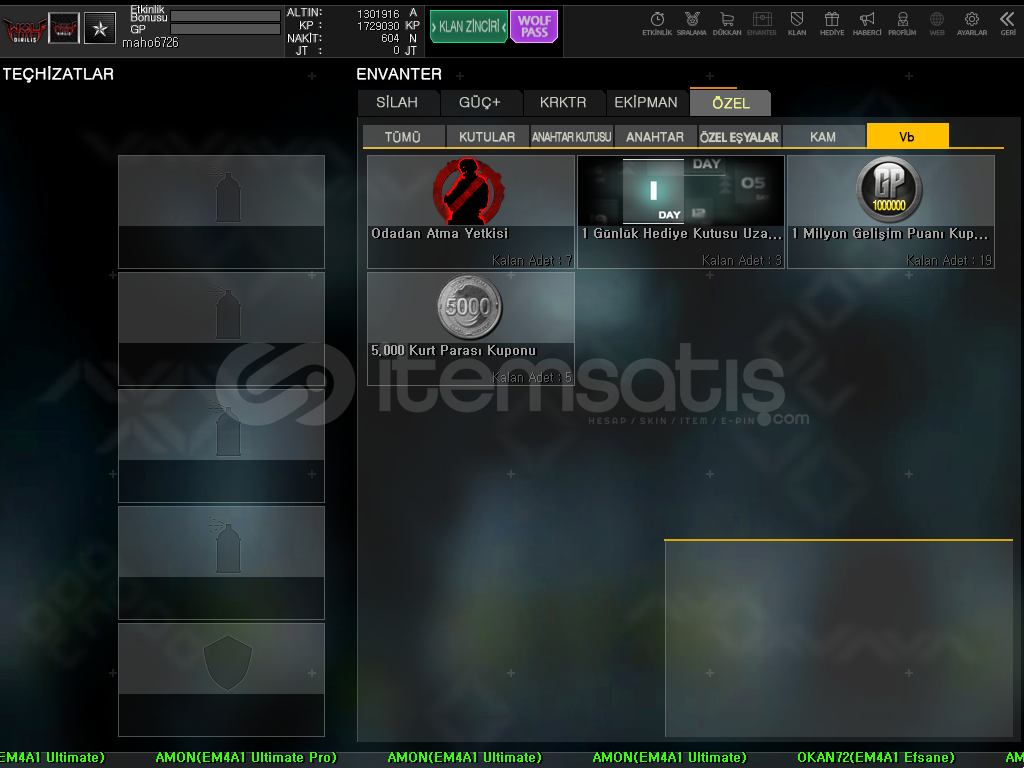Open Ayarlar settings gear icon

[x=971, y=23]
